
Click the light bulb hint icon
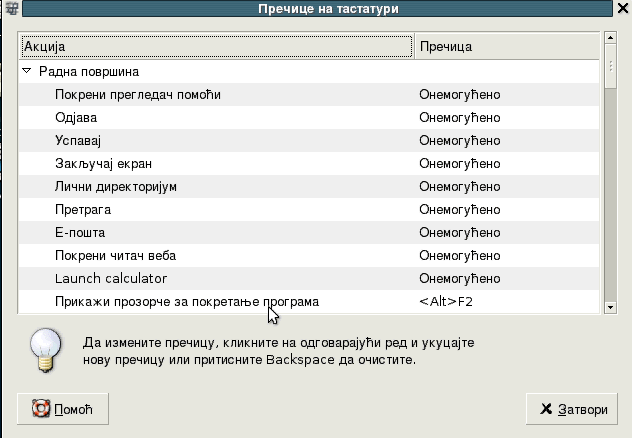coord(46,350)
